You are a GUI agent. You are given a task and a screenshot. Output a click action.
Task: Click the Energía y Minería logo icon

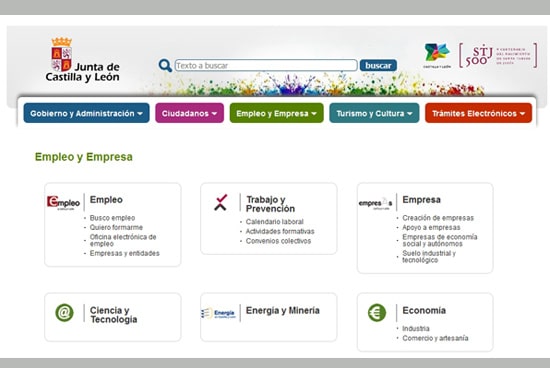pos(218,313)
